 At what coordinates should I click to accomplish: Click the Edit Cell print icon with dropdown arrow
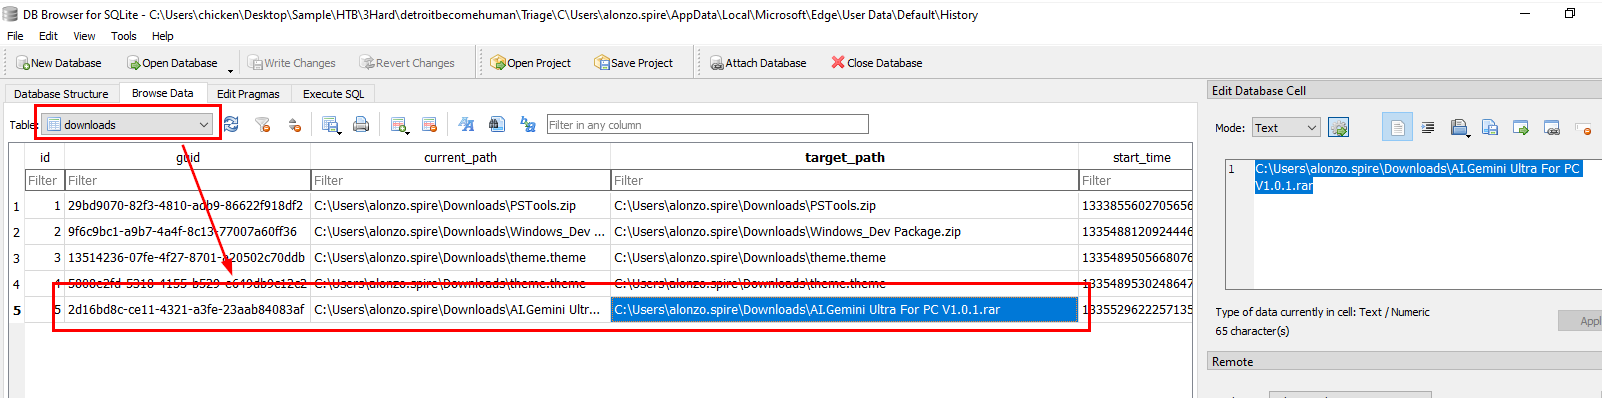click(1460, 128)
